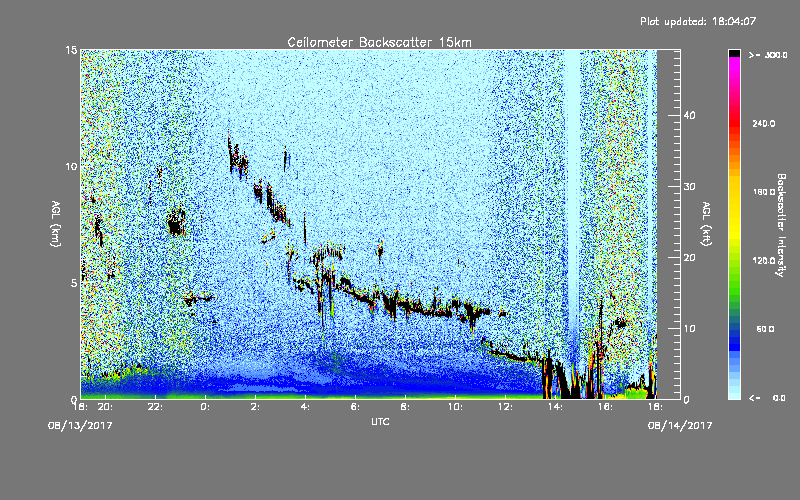
Task: Click the "20:" hour tick on the UTC axis
Action: 105,407
